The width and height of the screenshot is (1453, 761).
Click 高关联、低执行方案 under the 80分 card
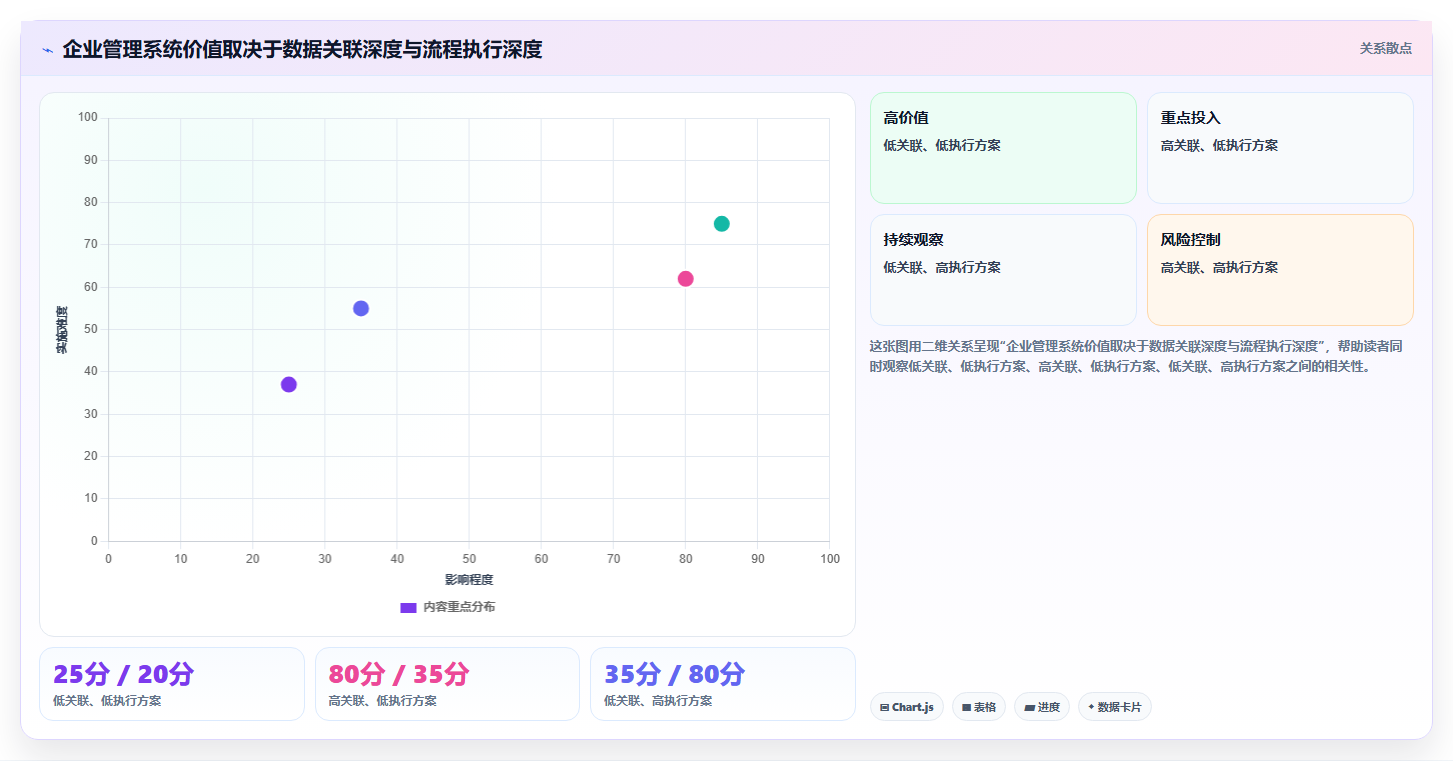[x=382, y=701]
